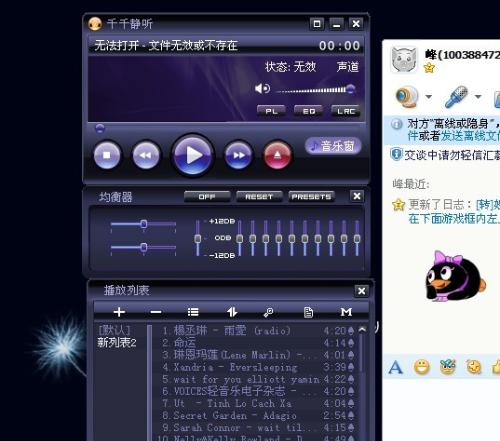Remove tracks with the minus icon
This screenshot has width=500, height=441.
[156, 312]
